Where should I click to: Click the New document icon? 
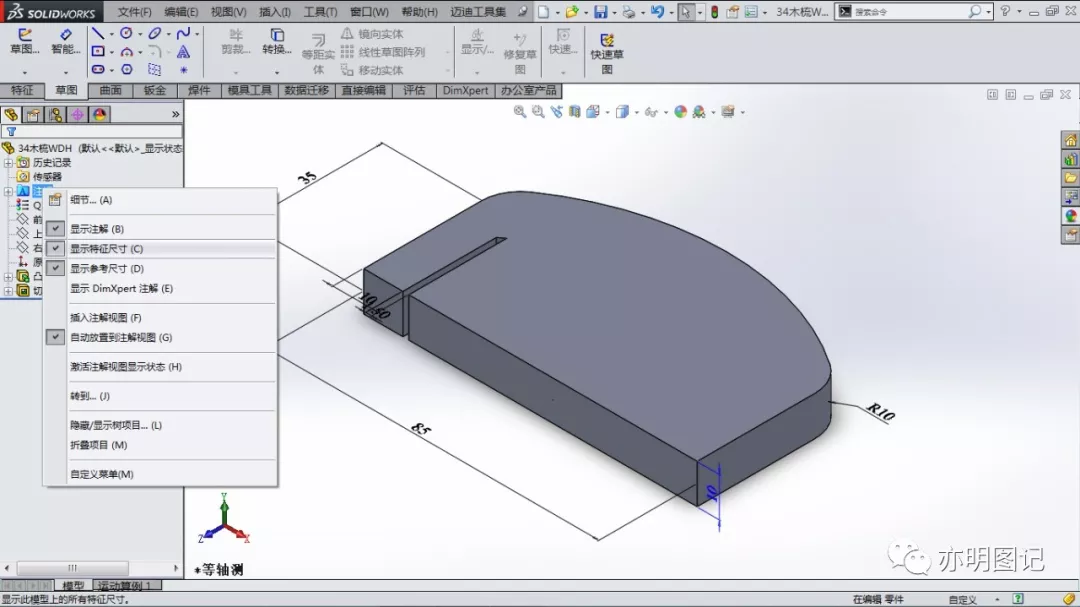(543, 12)
